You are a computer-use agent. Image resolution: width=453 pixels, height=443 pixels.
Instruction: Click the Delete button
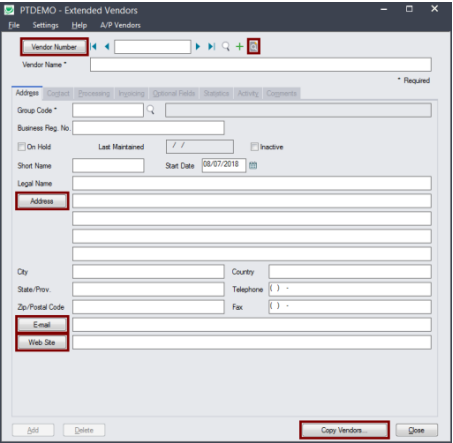point(84,430)
